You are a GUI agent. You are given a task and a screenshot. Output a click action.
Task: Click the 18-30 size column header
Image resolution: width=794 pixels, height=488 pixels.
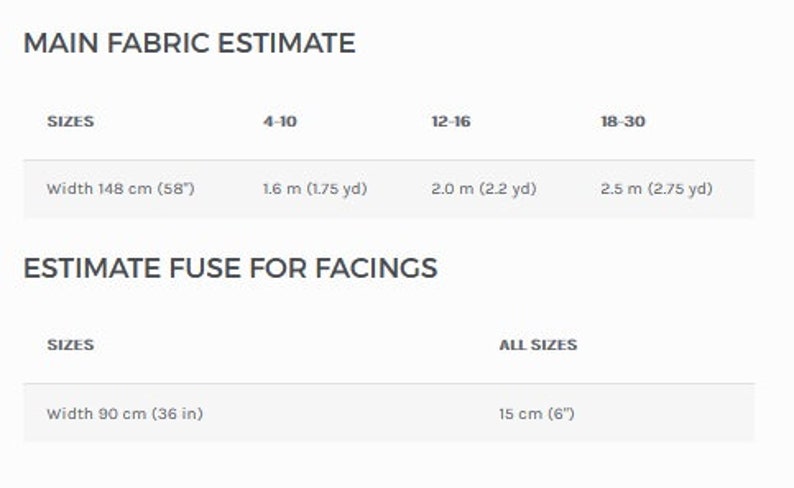pyautogui.click(x=623, y=121)
